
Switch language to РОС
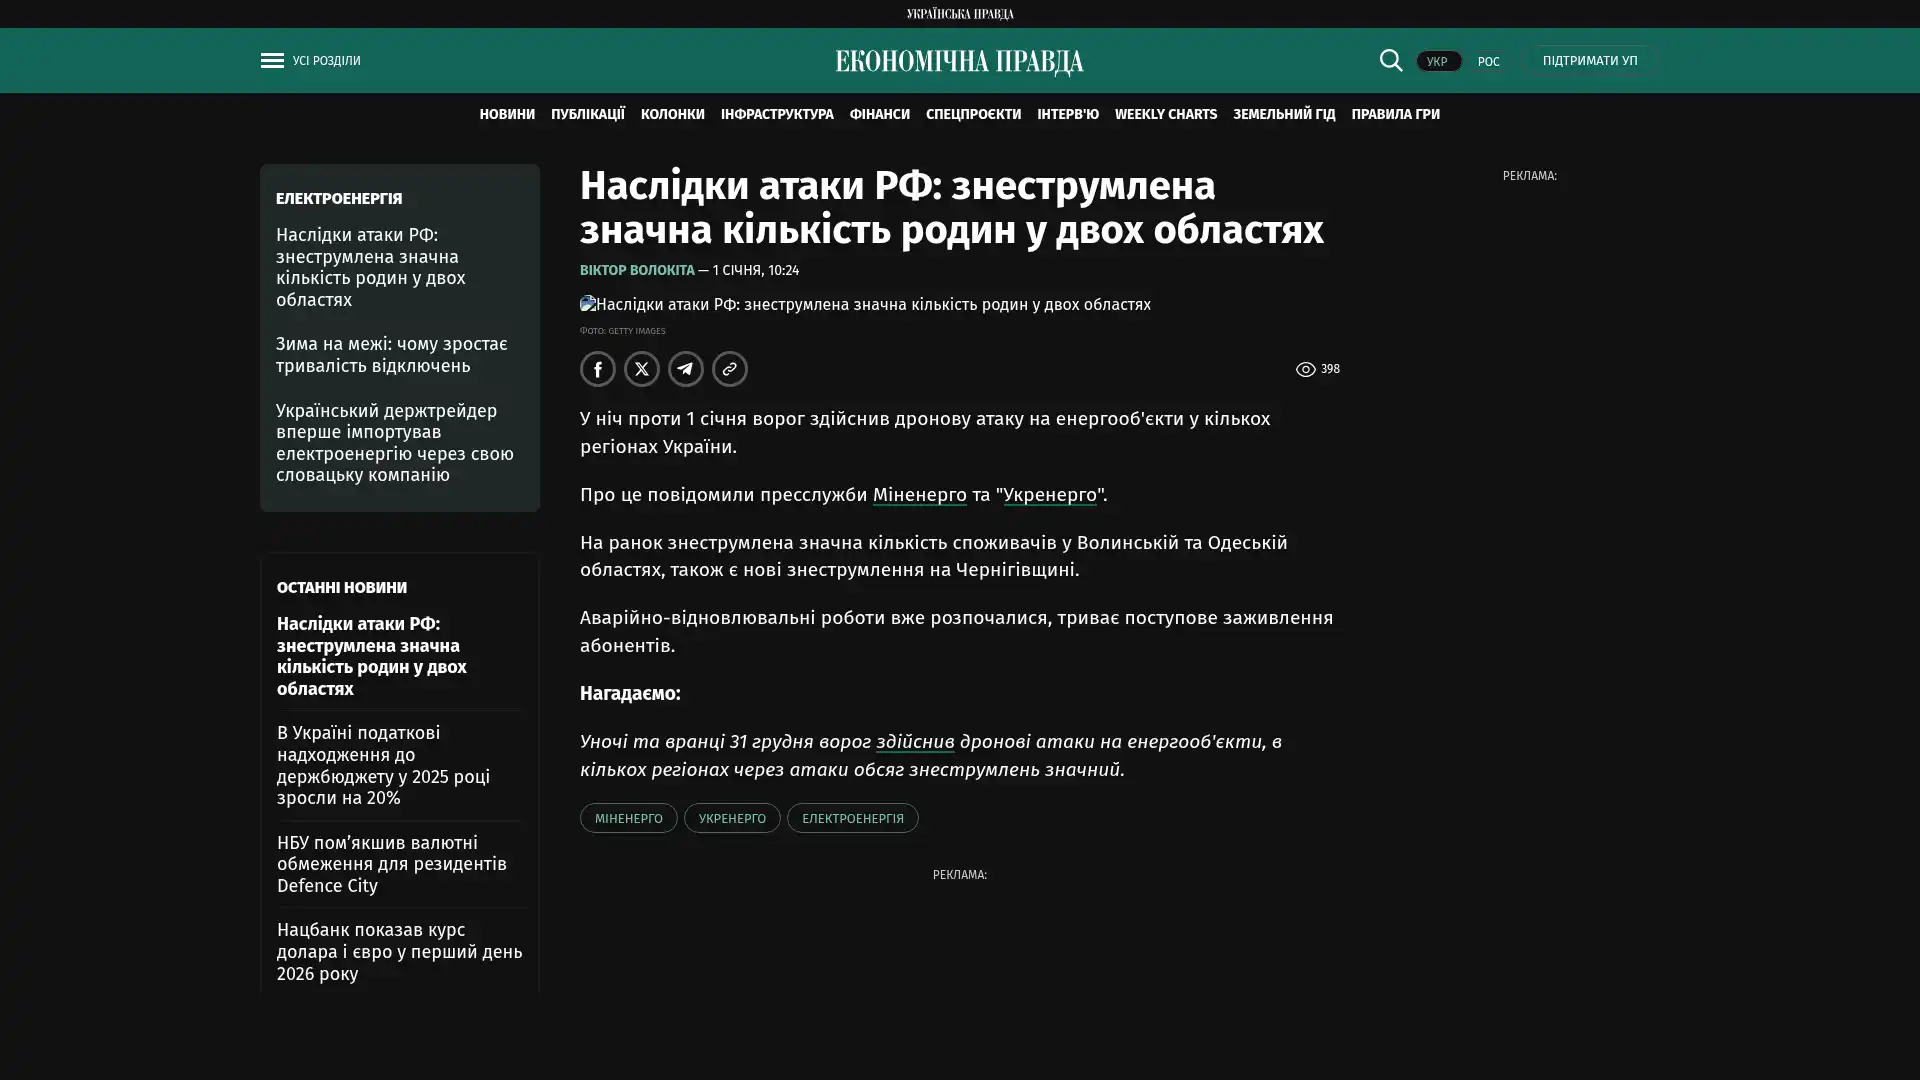[1488, 62]
